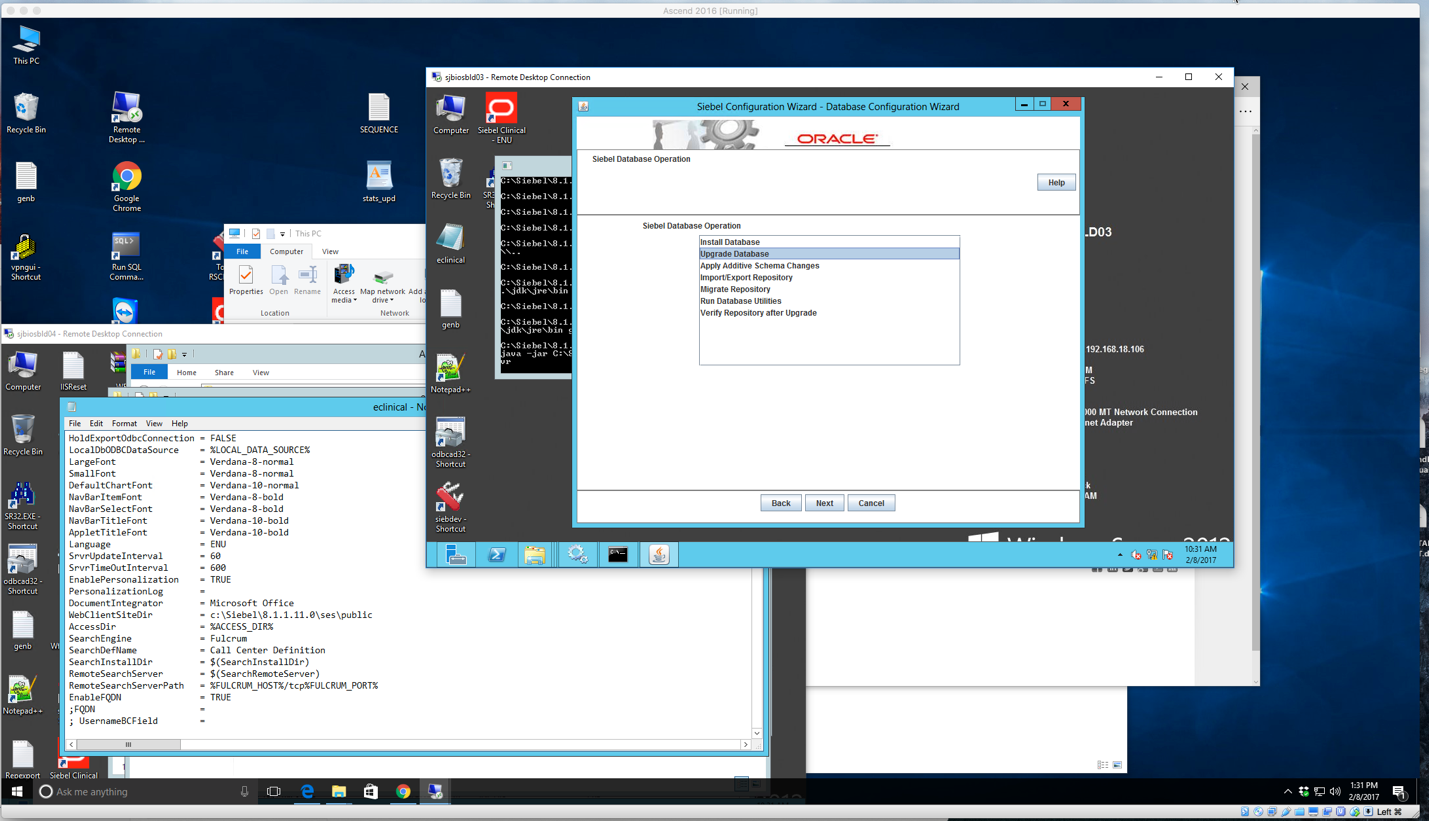Open eclinical file in sjbiosbld03 desktop
This screenshot has width=1429, height=821.
[451, 244]
